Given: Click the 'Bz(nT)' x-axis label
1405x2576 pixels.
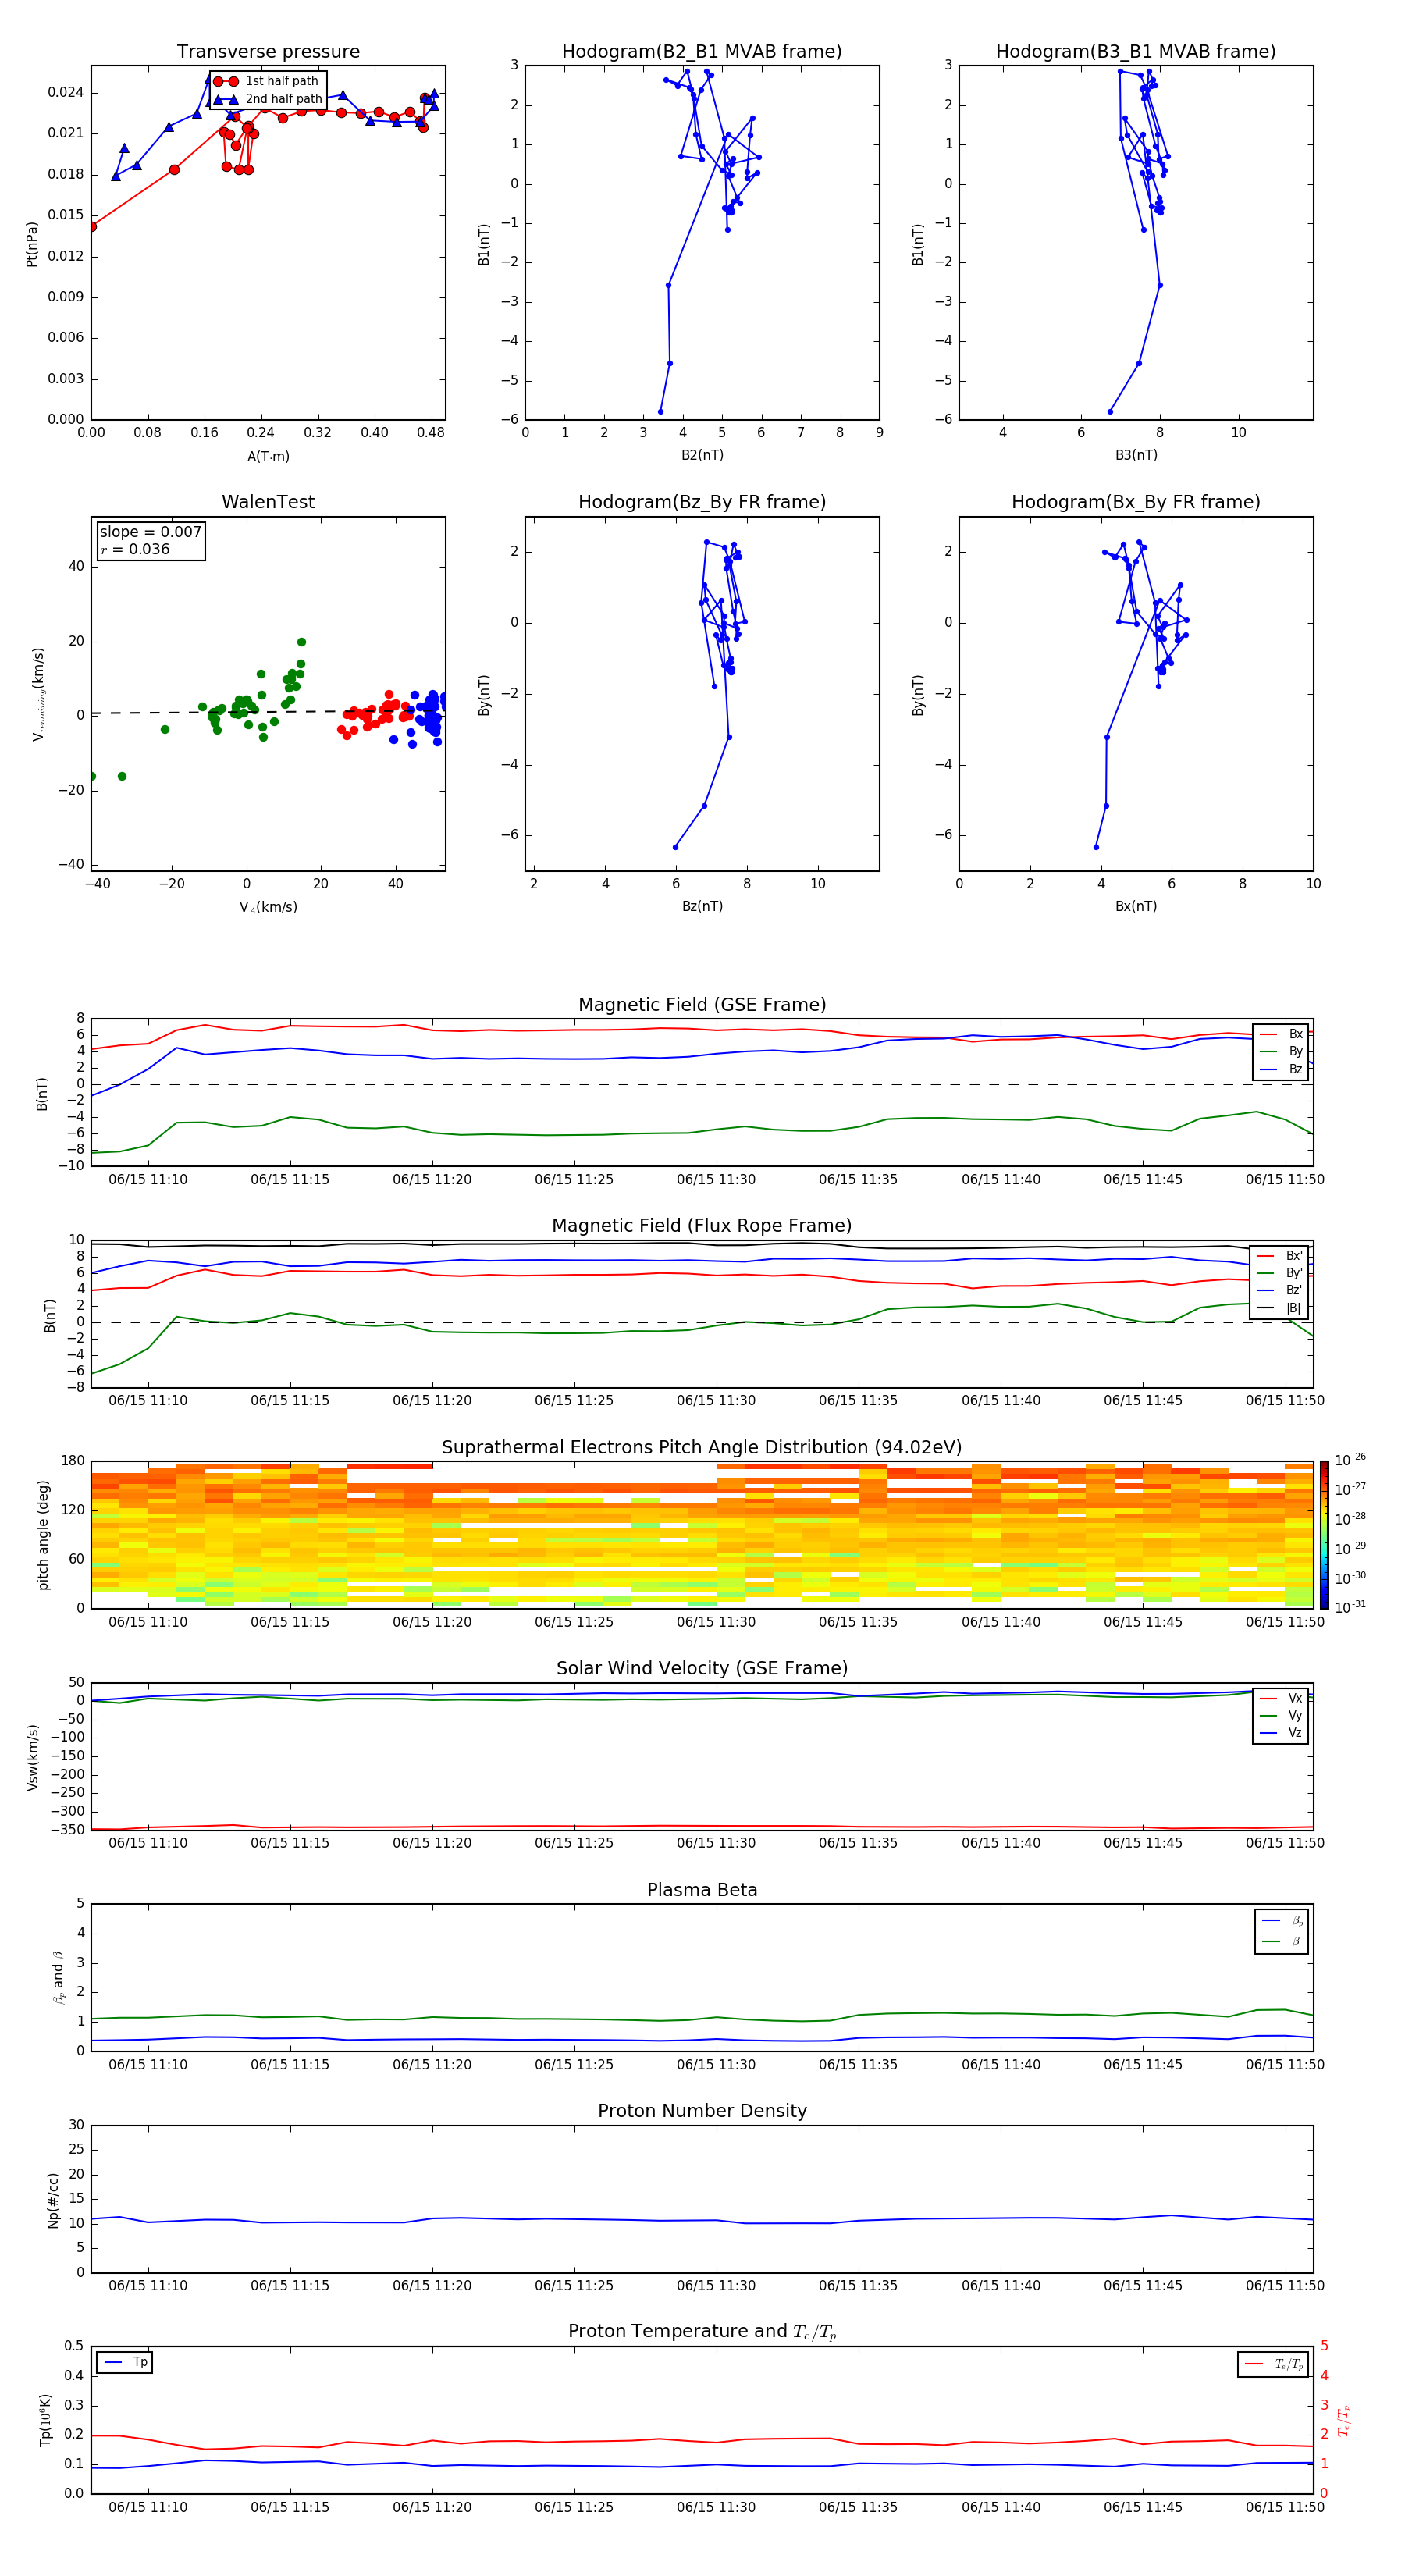Looking at the screenshot, I should tap(702, 906).
